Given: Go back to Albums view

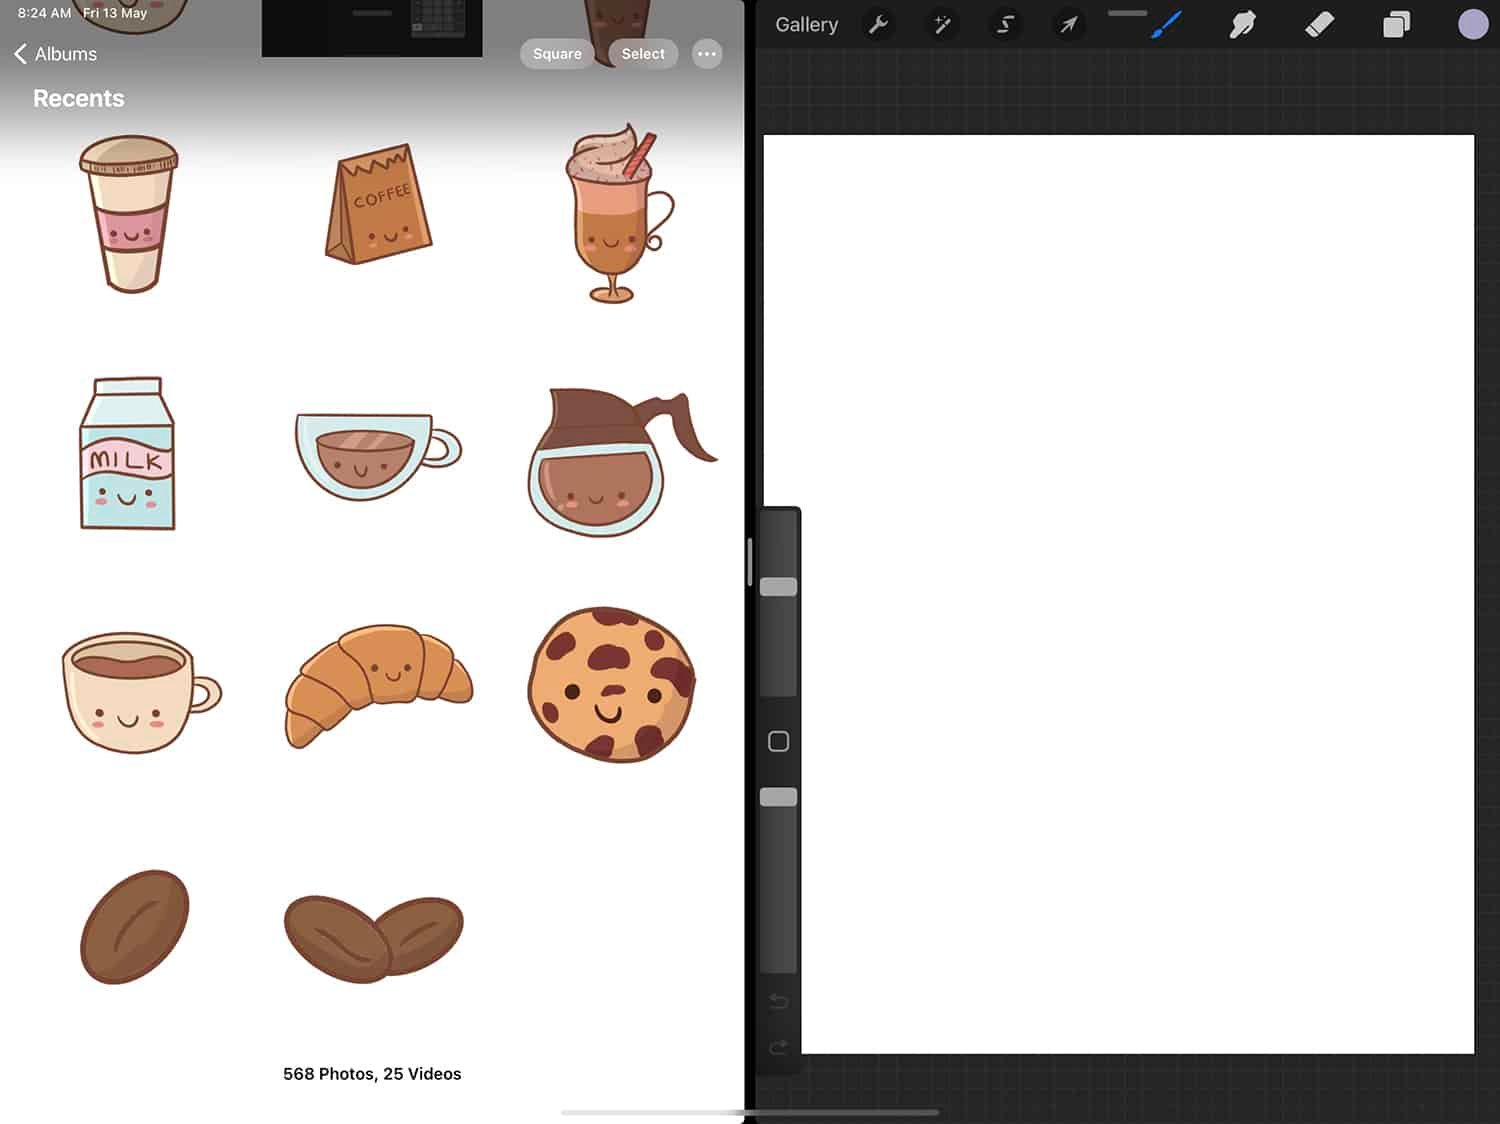Looking at the screenshot, I should pyautogui.click(x=55, y=53).
